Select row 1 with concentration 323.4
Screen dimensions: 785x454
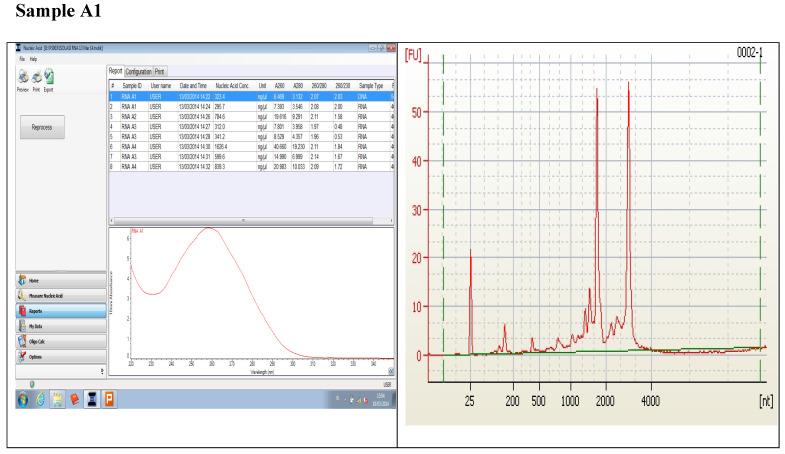[251, 96]
